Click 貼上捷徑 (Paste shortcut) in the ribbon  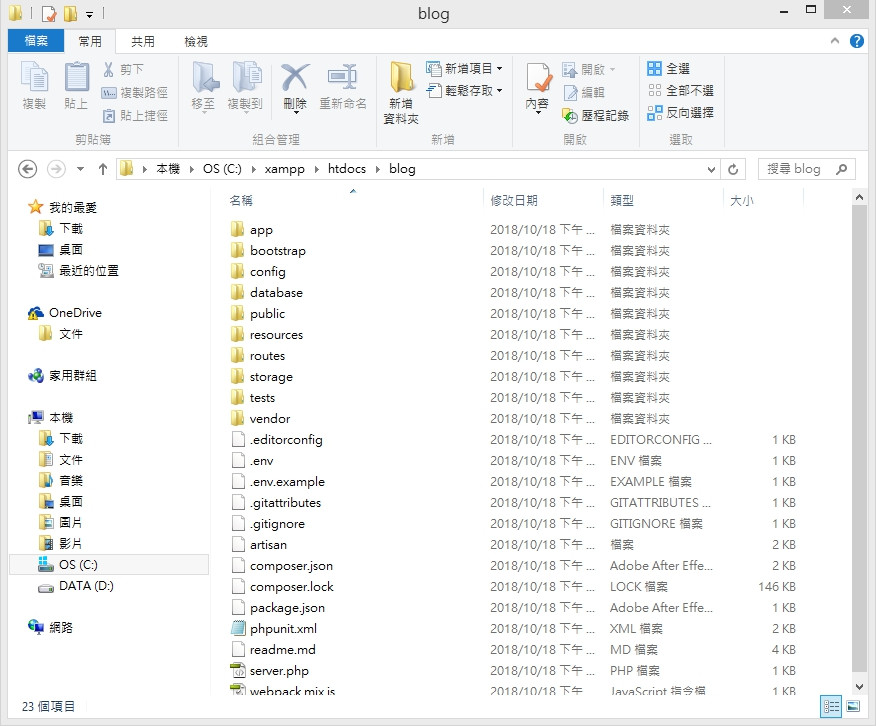pyautogui.click(x=135, y=116)
